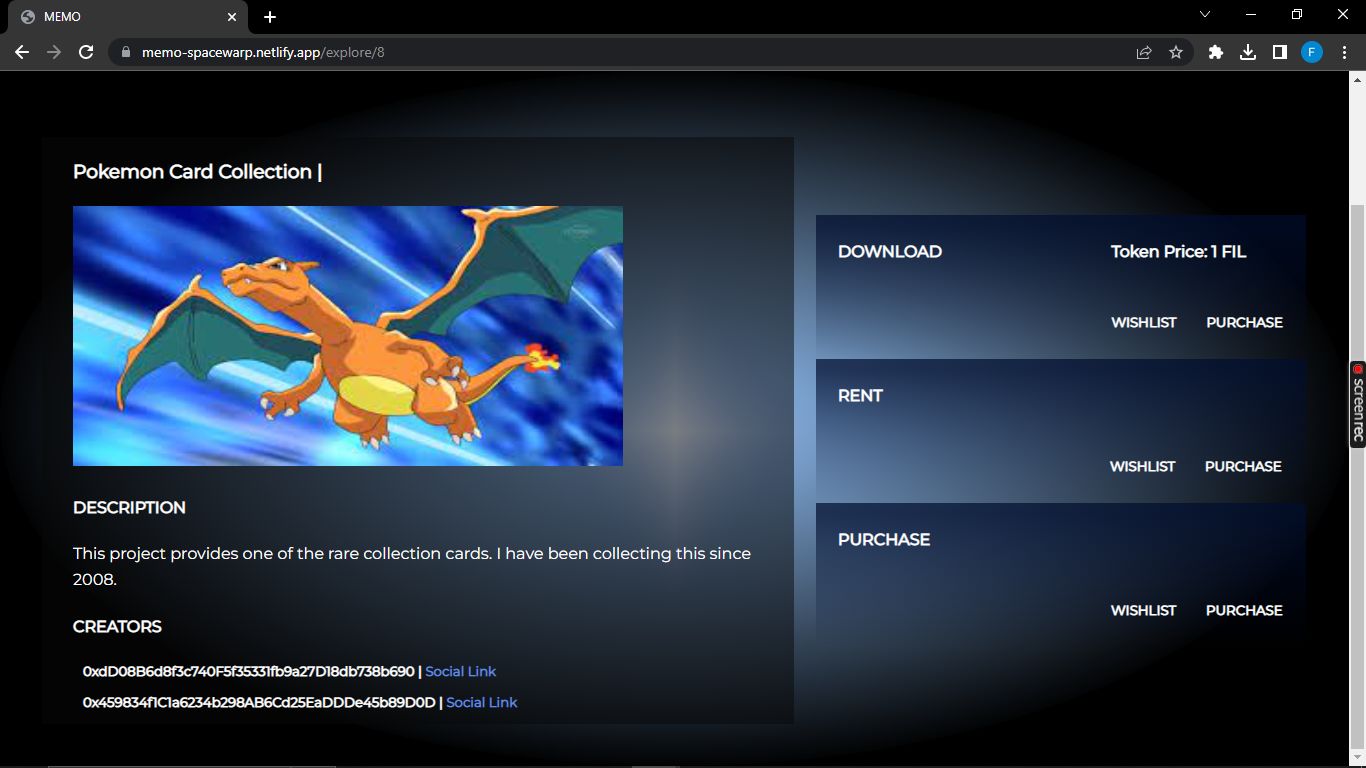Screen dimensions: 1366x768
Task: Share this page icon in address bar
Action: coord(1144,52)
